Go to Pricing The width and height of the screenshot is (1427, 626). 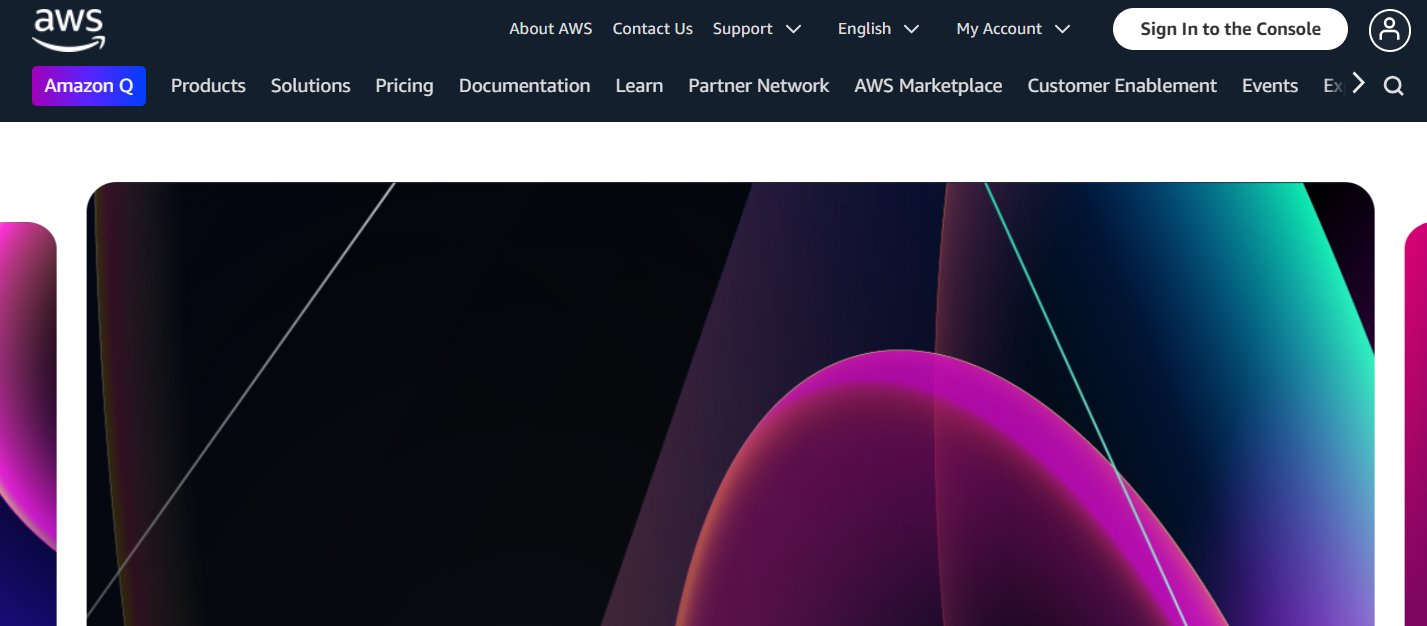404,86
